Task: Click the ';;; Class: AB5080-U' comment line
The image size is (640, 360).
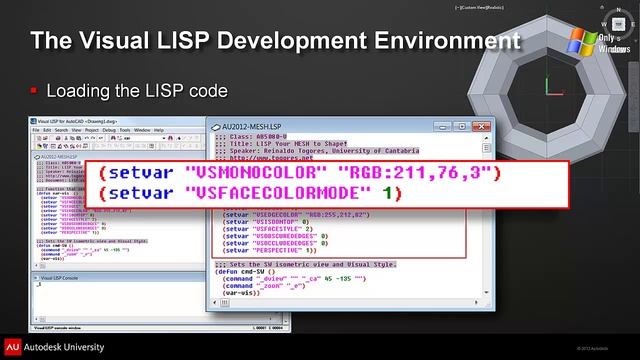Action: pos(251,137)
